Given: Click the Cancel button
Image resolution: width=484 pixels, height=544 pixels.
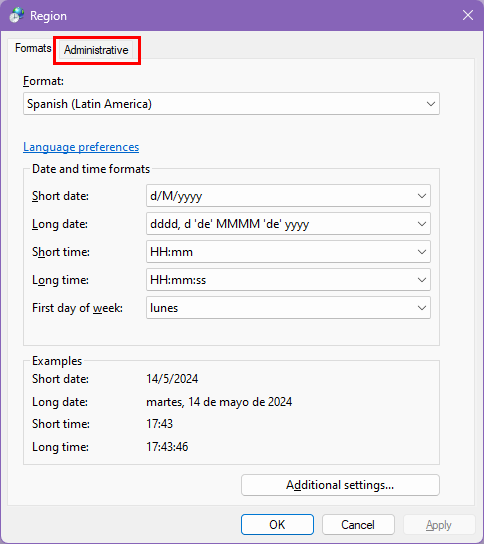Looking at the screenshot, I should [x=358, y=525].
